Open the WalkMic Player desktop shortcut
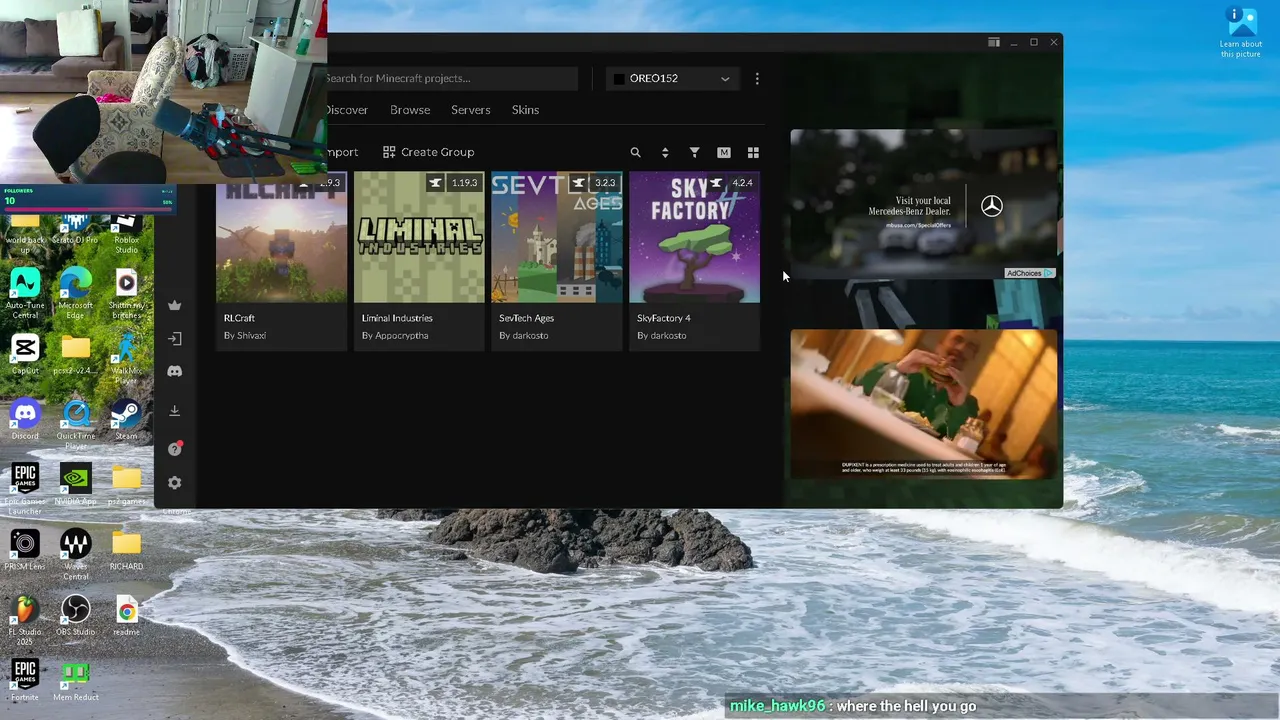The height and width of the screenshot is (720, 1280). tap(126, 358)
